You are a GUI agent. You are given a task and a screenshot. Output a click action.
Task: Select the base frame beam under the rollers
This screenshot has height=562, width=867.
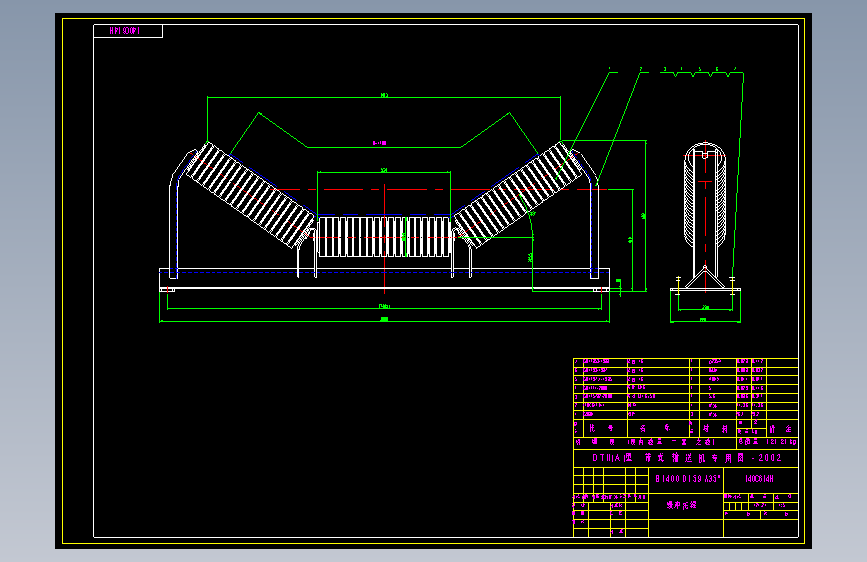pos(384,278)
